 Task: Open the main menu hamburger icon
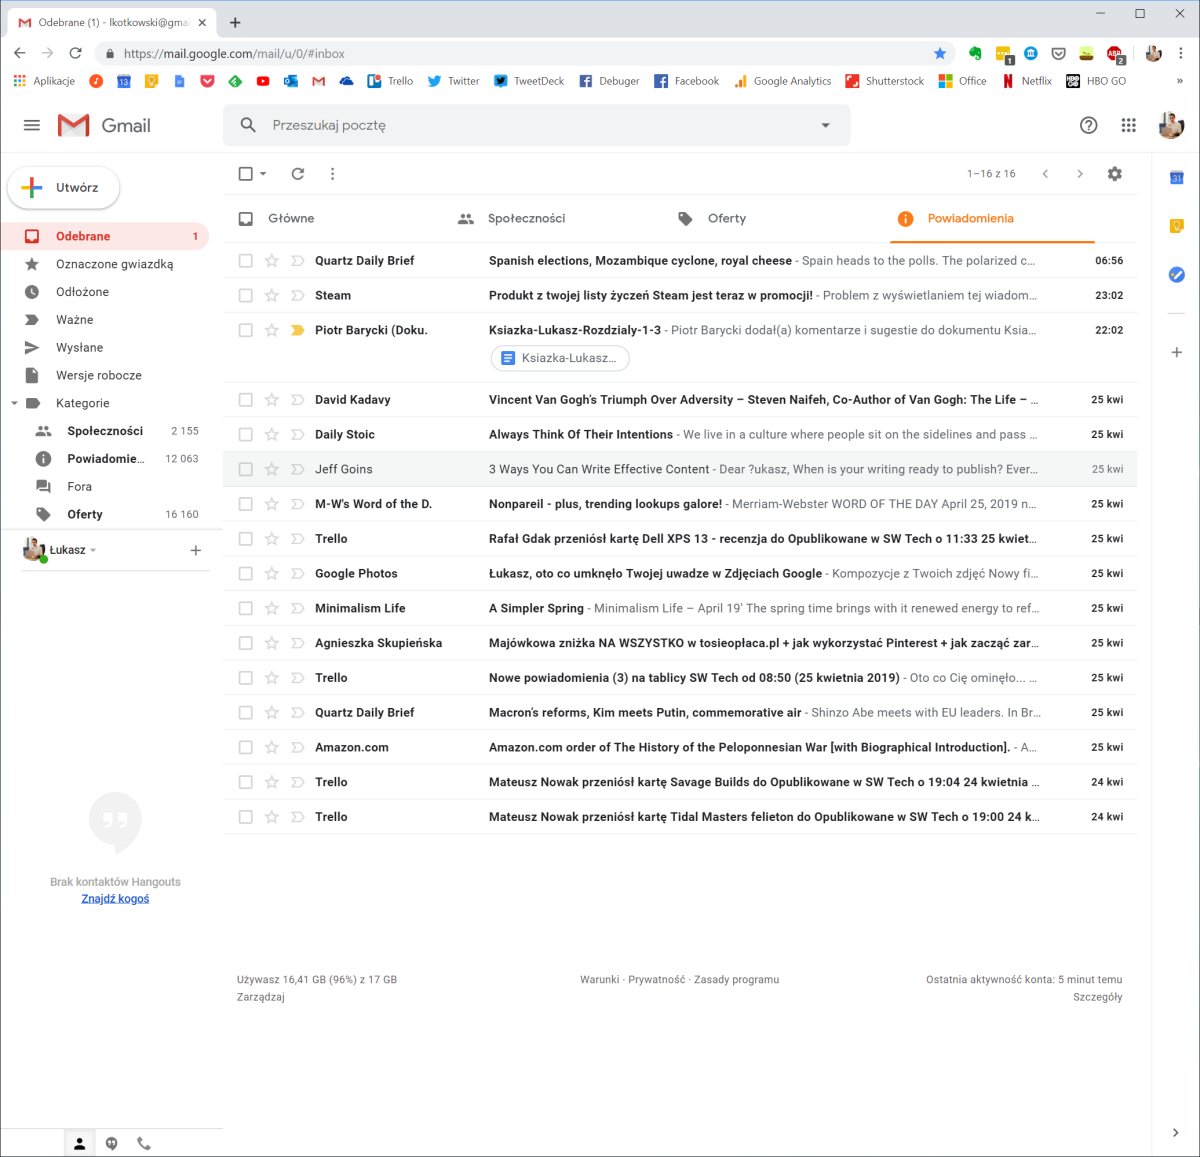pos(32,125)
